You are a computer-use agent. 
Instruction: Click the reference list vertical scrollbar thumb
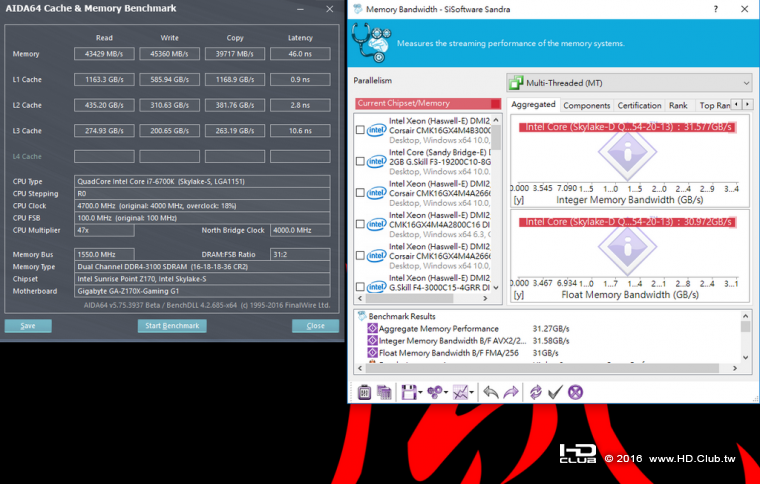click(496, 137)
